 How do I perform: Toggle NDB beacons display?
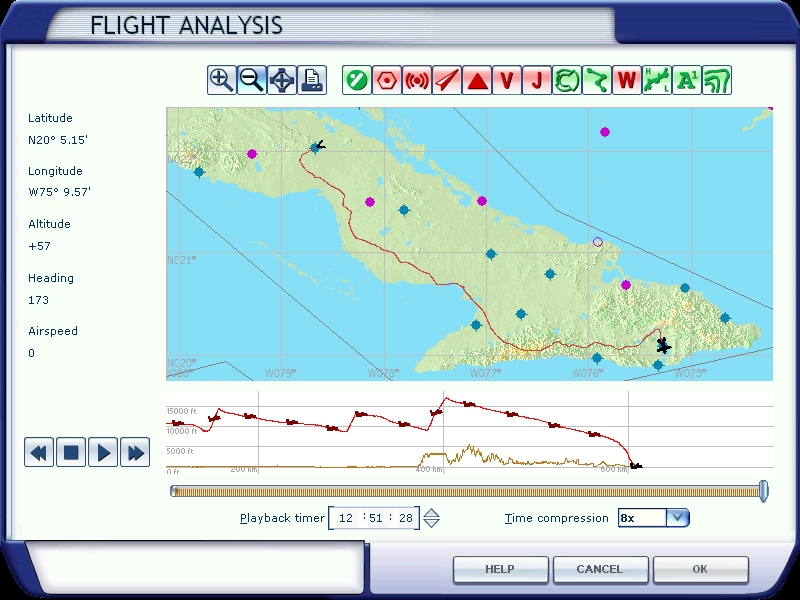pos(417,80)
